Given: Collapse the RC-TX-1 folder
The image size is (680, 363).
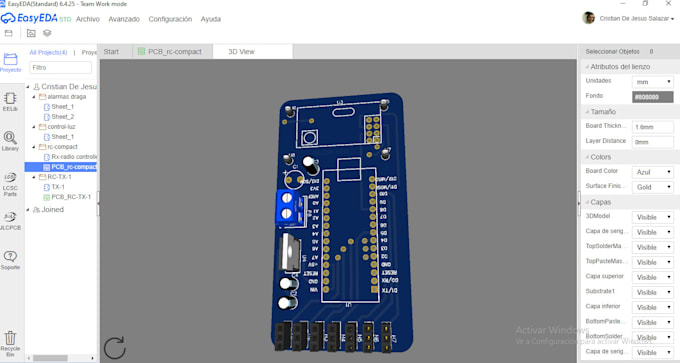Looking at the screenshot, I should click(34, 177).
